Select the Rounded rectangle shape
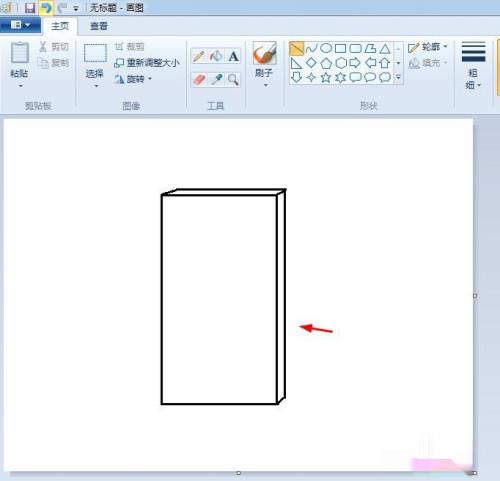This screenshot has height=481, width=500. (355, 49)
